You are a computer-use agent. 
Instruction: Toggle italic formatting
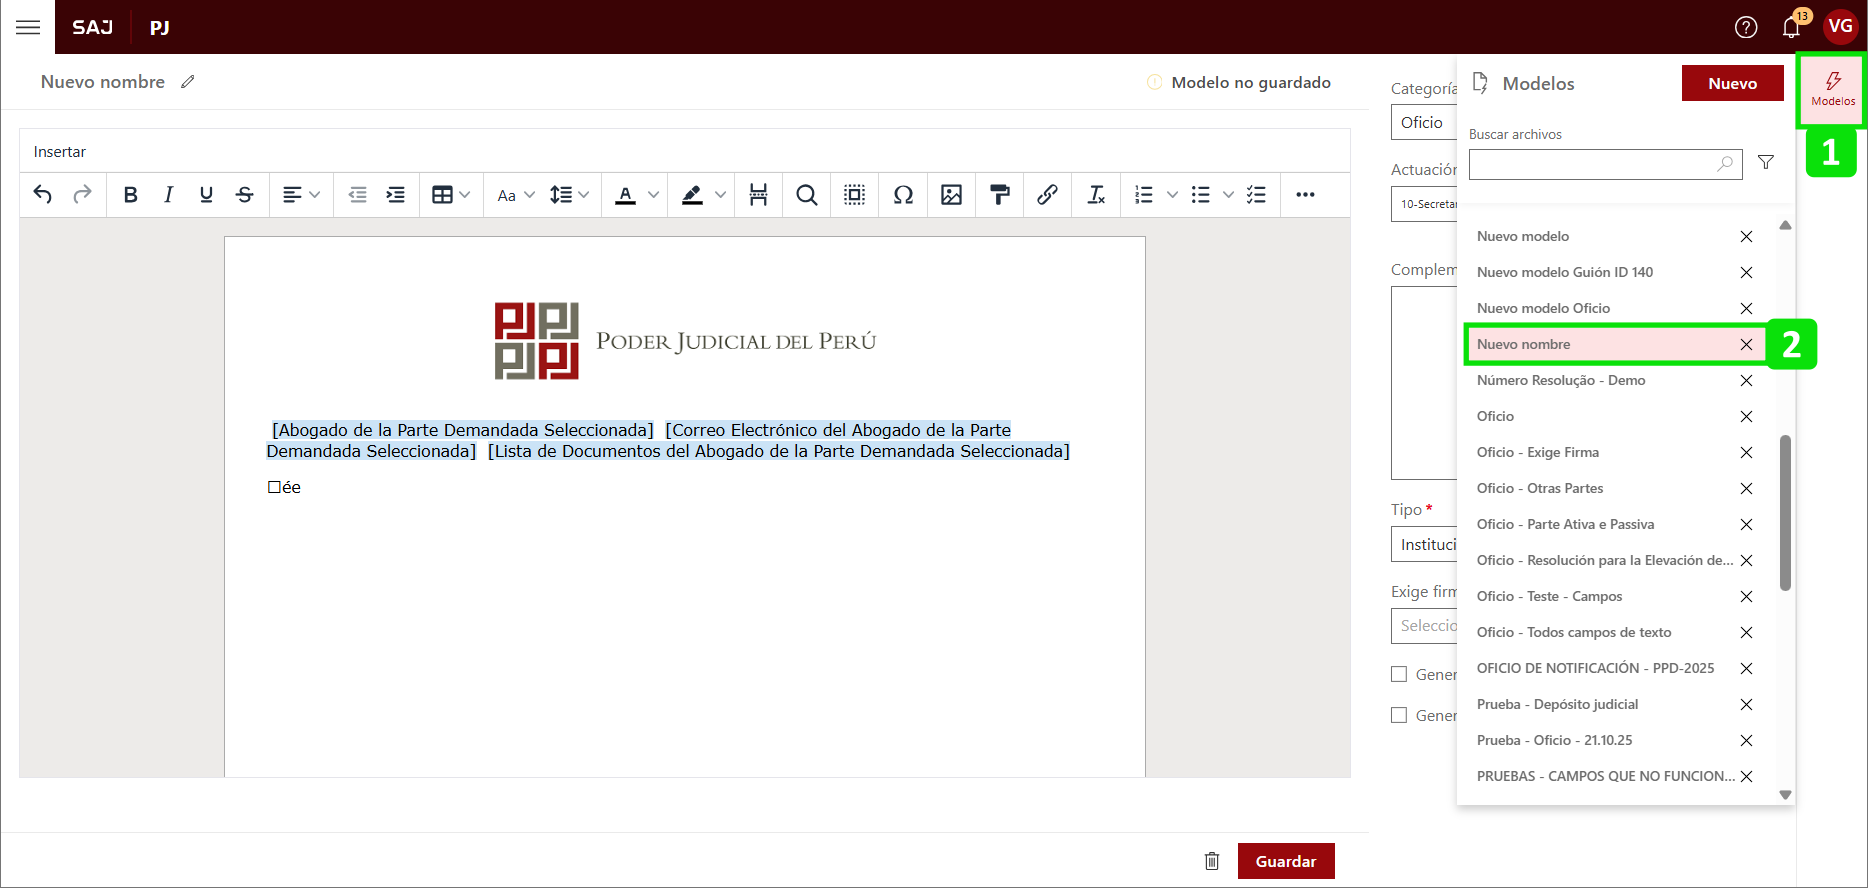pos(168,195)
